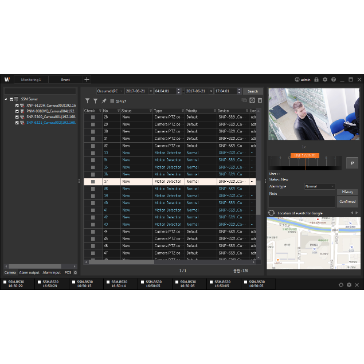Click the orange marker on the playback timeline

point(305,155)
